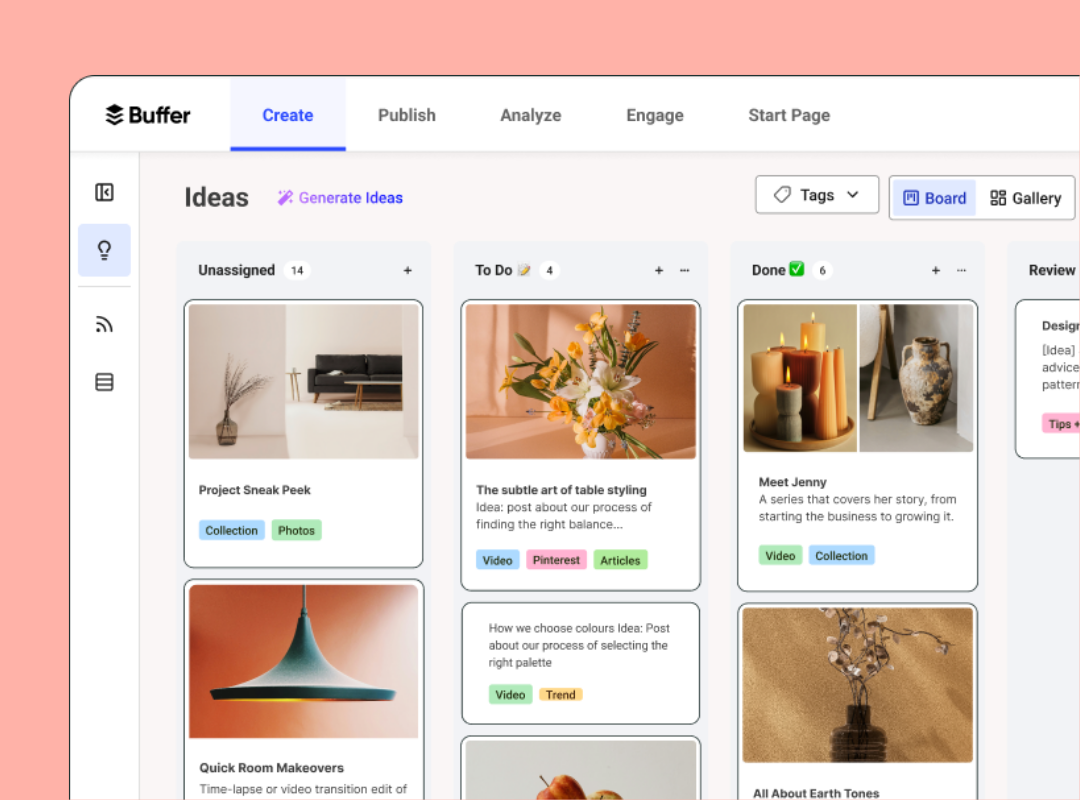Collapse the sidebar using the panel icon
The width and height of the screenshot is (1080, 800).
[x=104, y=192]
